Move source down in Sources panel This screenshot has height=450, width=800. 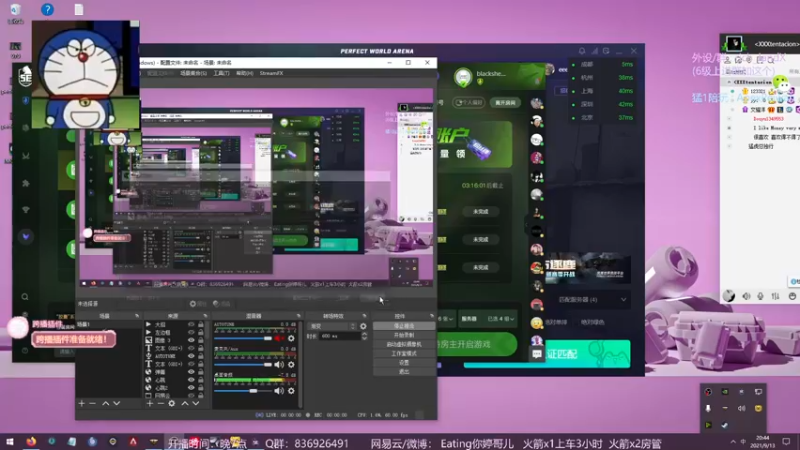(x=195, y=404)
